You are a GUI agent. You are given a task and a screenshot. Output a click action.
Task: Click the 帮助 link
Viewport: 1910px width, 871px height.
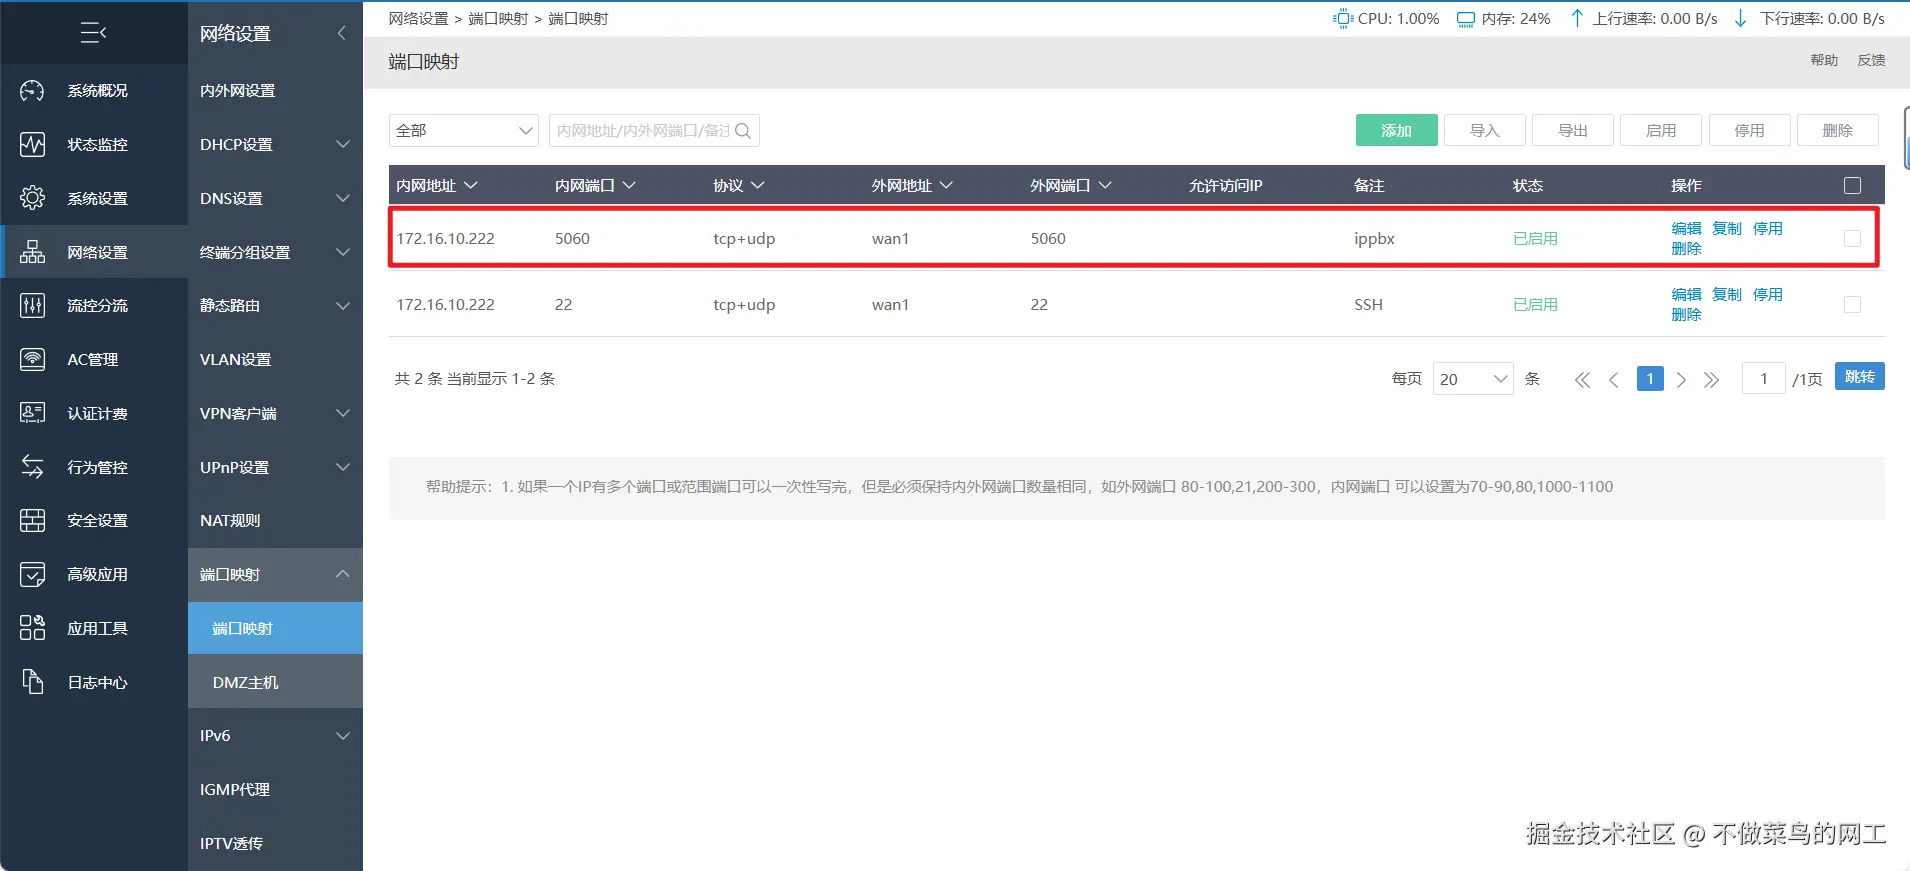1824,61
